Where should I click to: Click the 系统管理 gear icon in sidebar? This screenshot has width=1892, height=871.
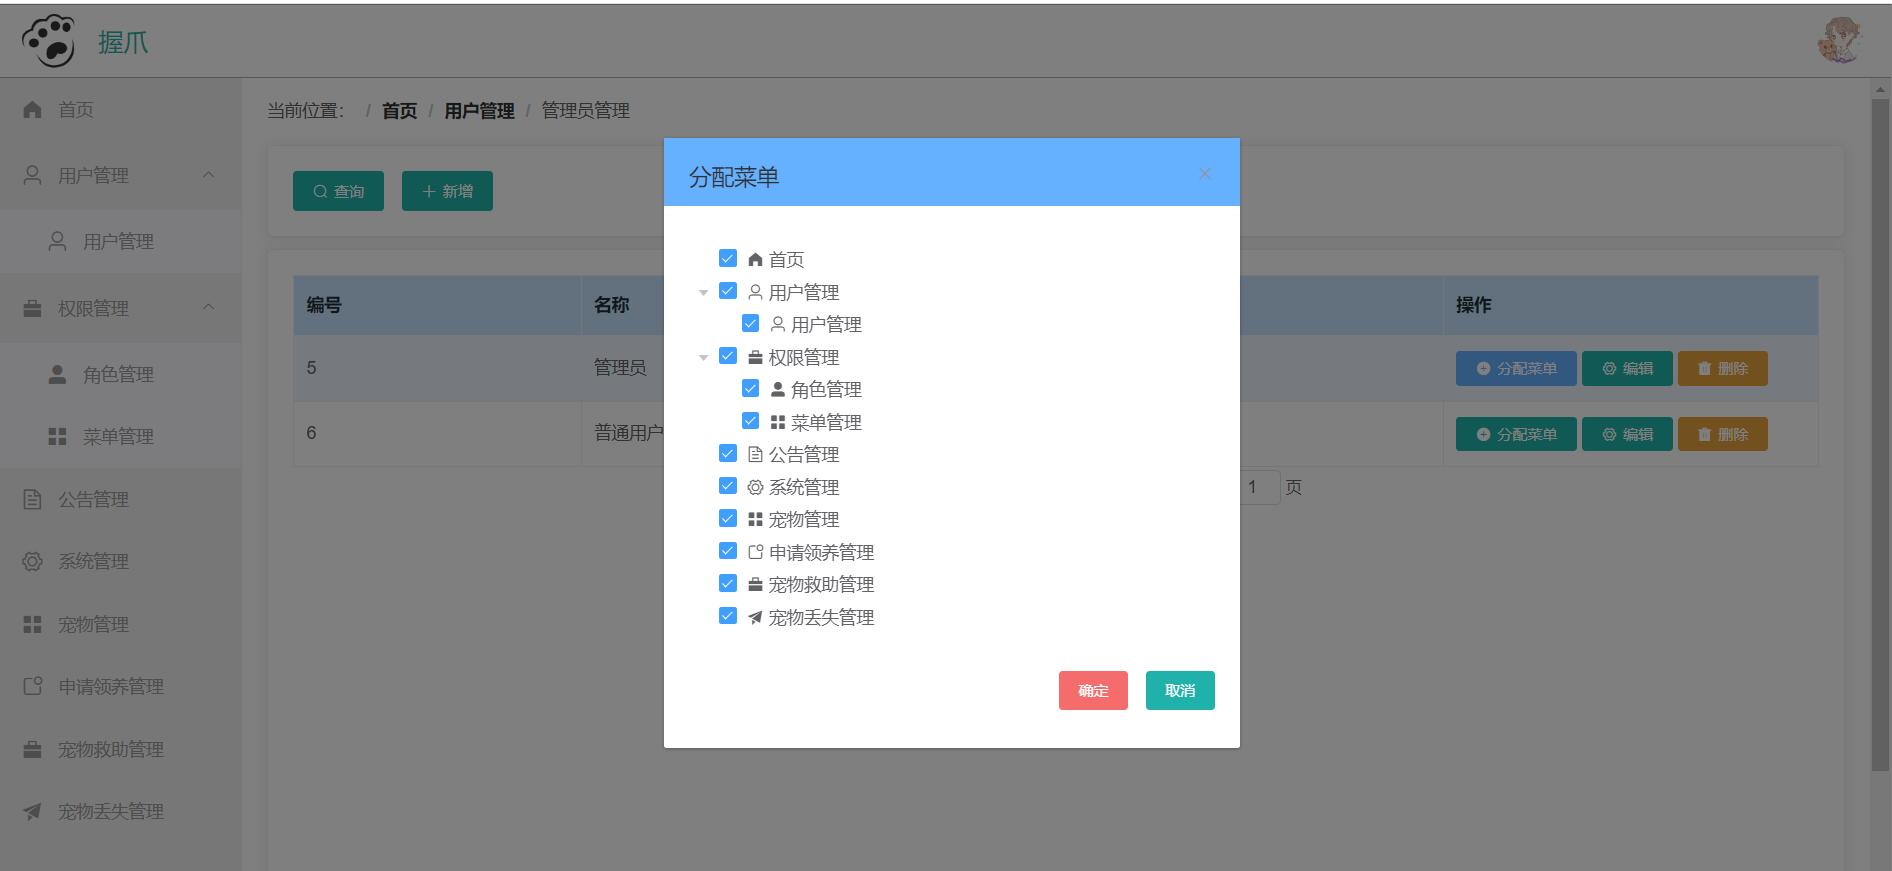[32, 561]
